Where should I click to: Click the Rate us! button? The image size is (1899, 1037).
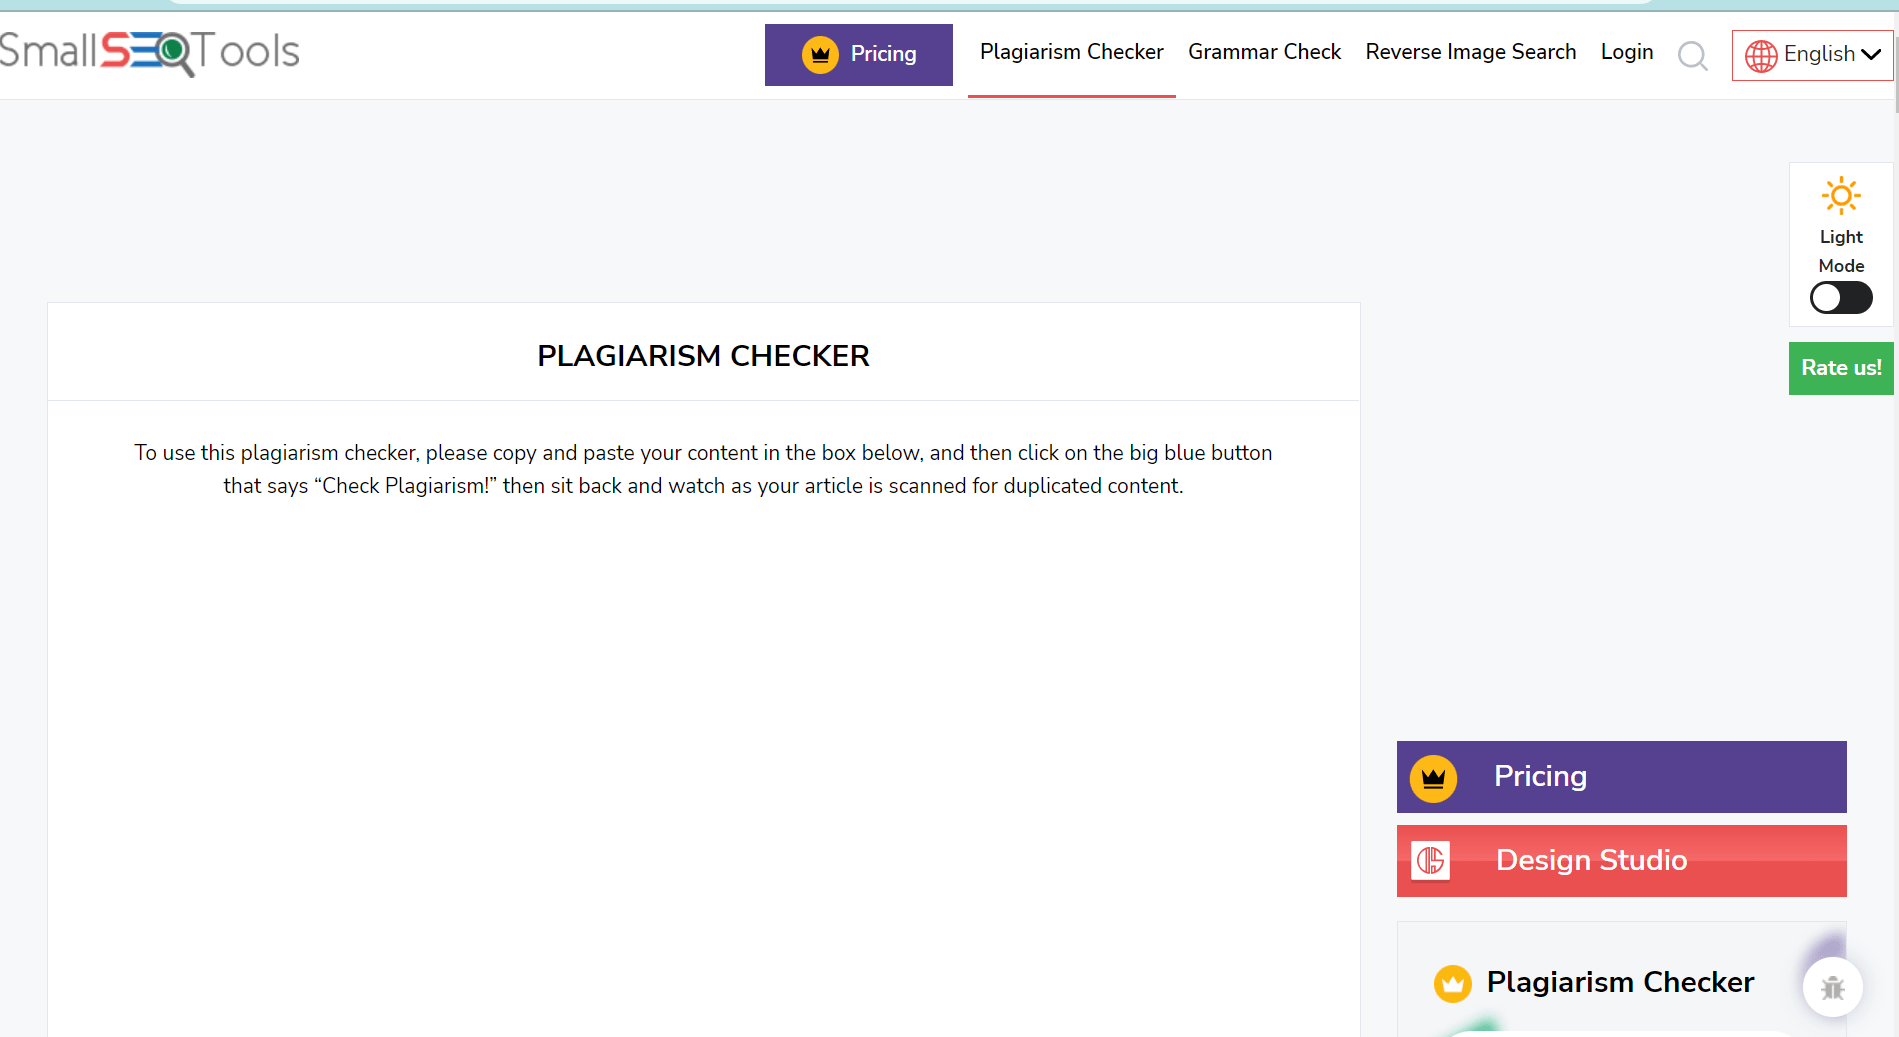click(x=1840, y=368)
